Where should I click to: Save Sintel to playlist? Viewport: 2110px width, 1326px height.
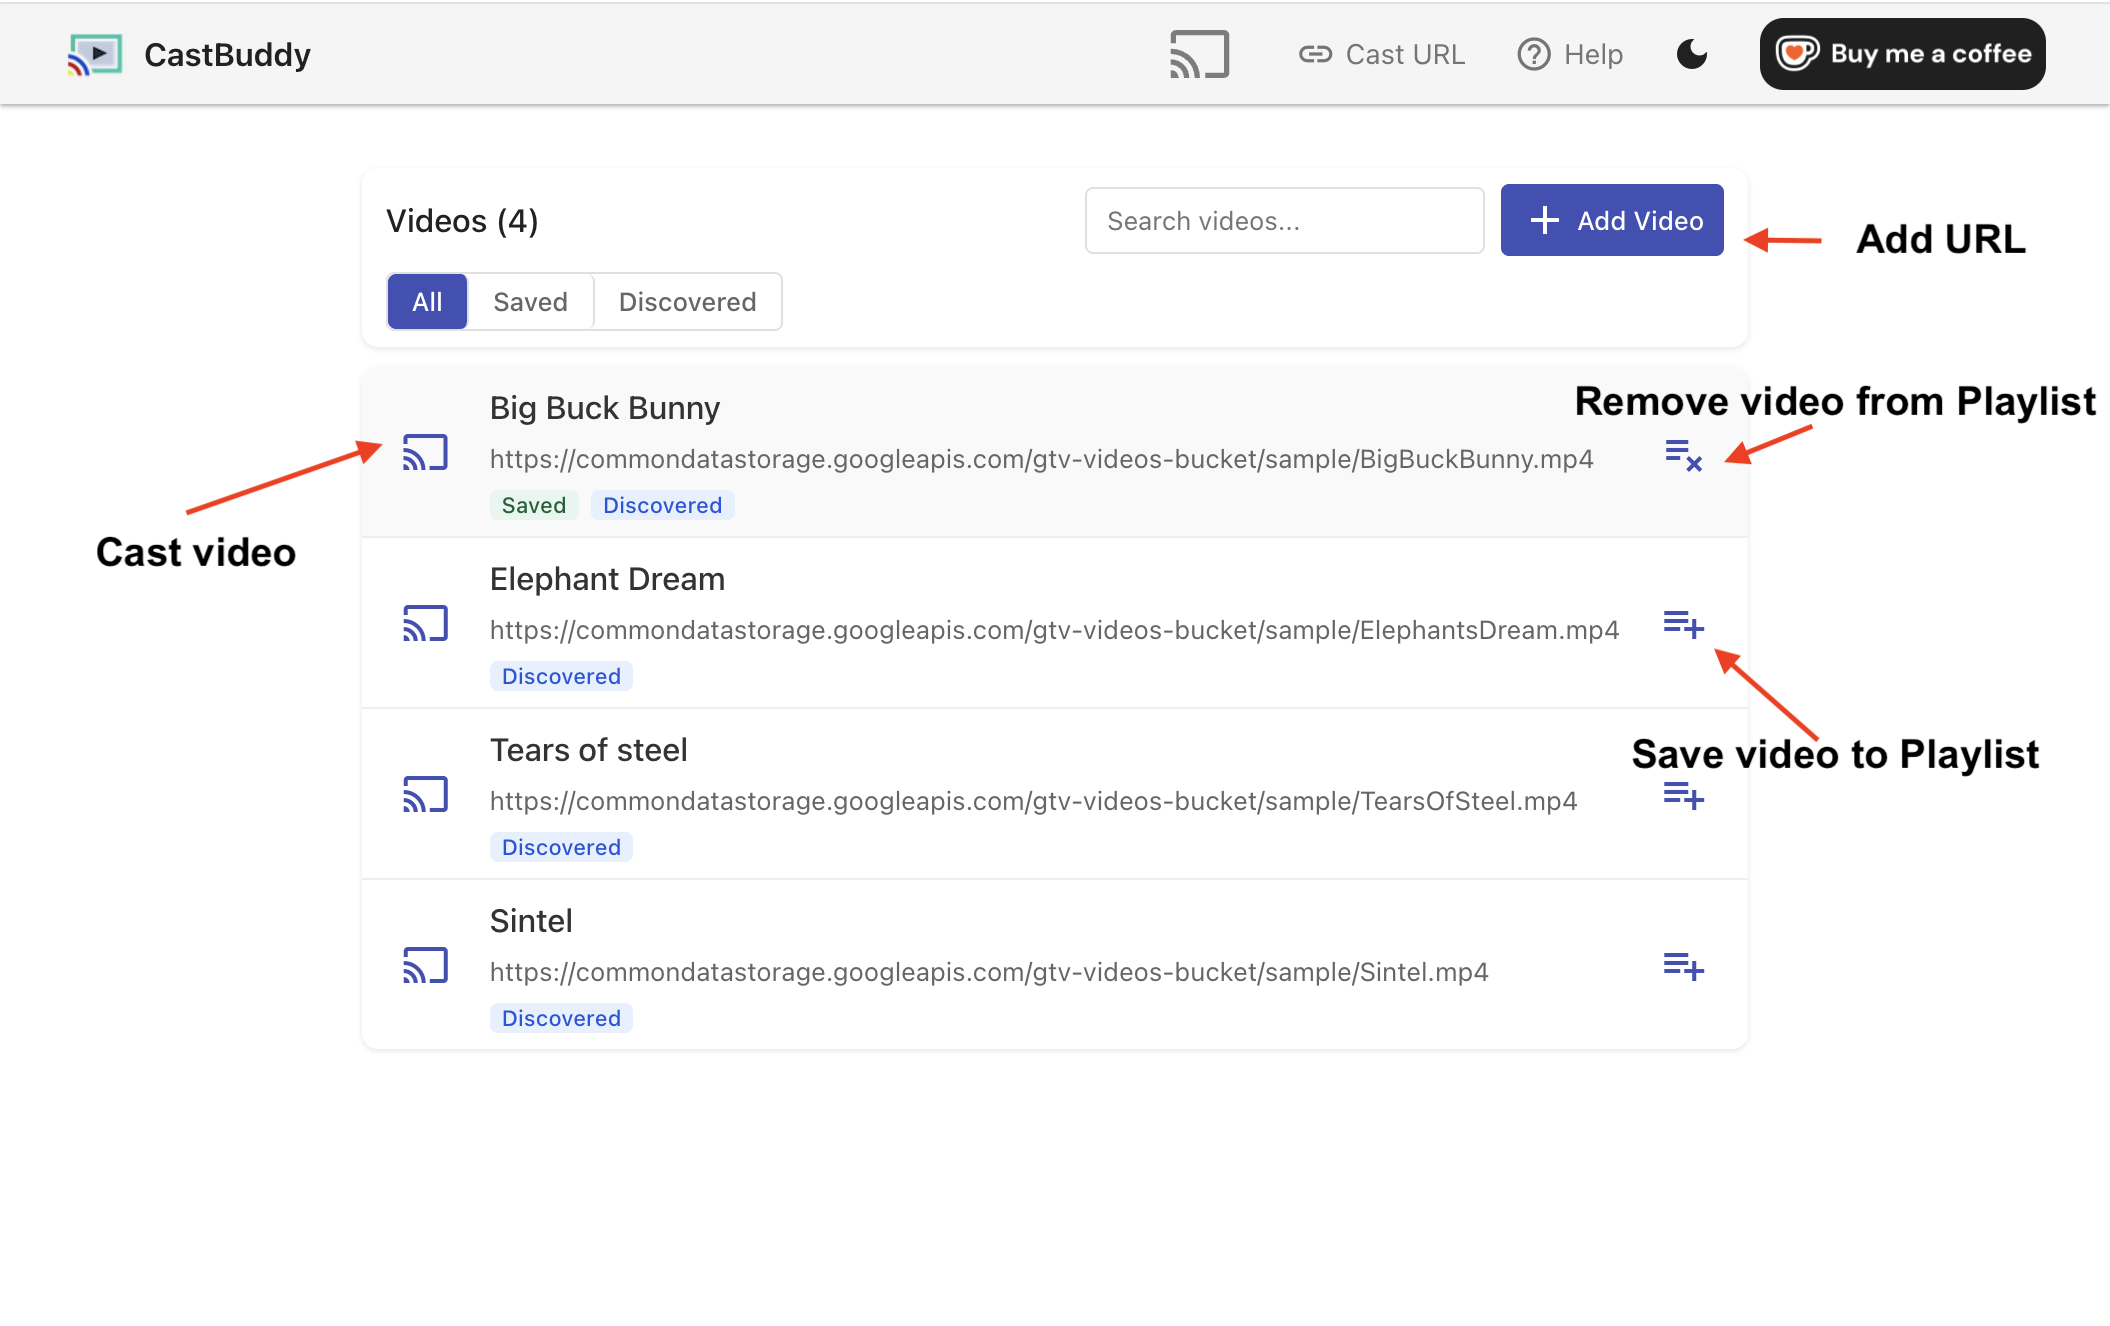pyautogui.click(x=1684, y=967)
